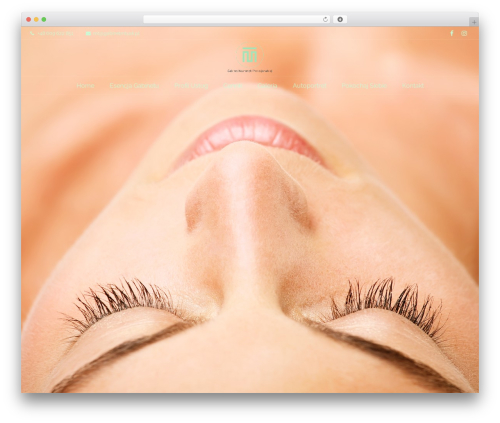
Task: Minimize the window with yellow button
Action: (36, 20)
